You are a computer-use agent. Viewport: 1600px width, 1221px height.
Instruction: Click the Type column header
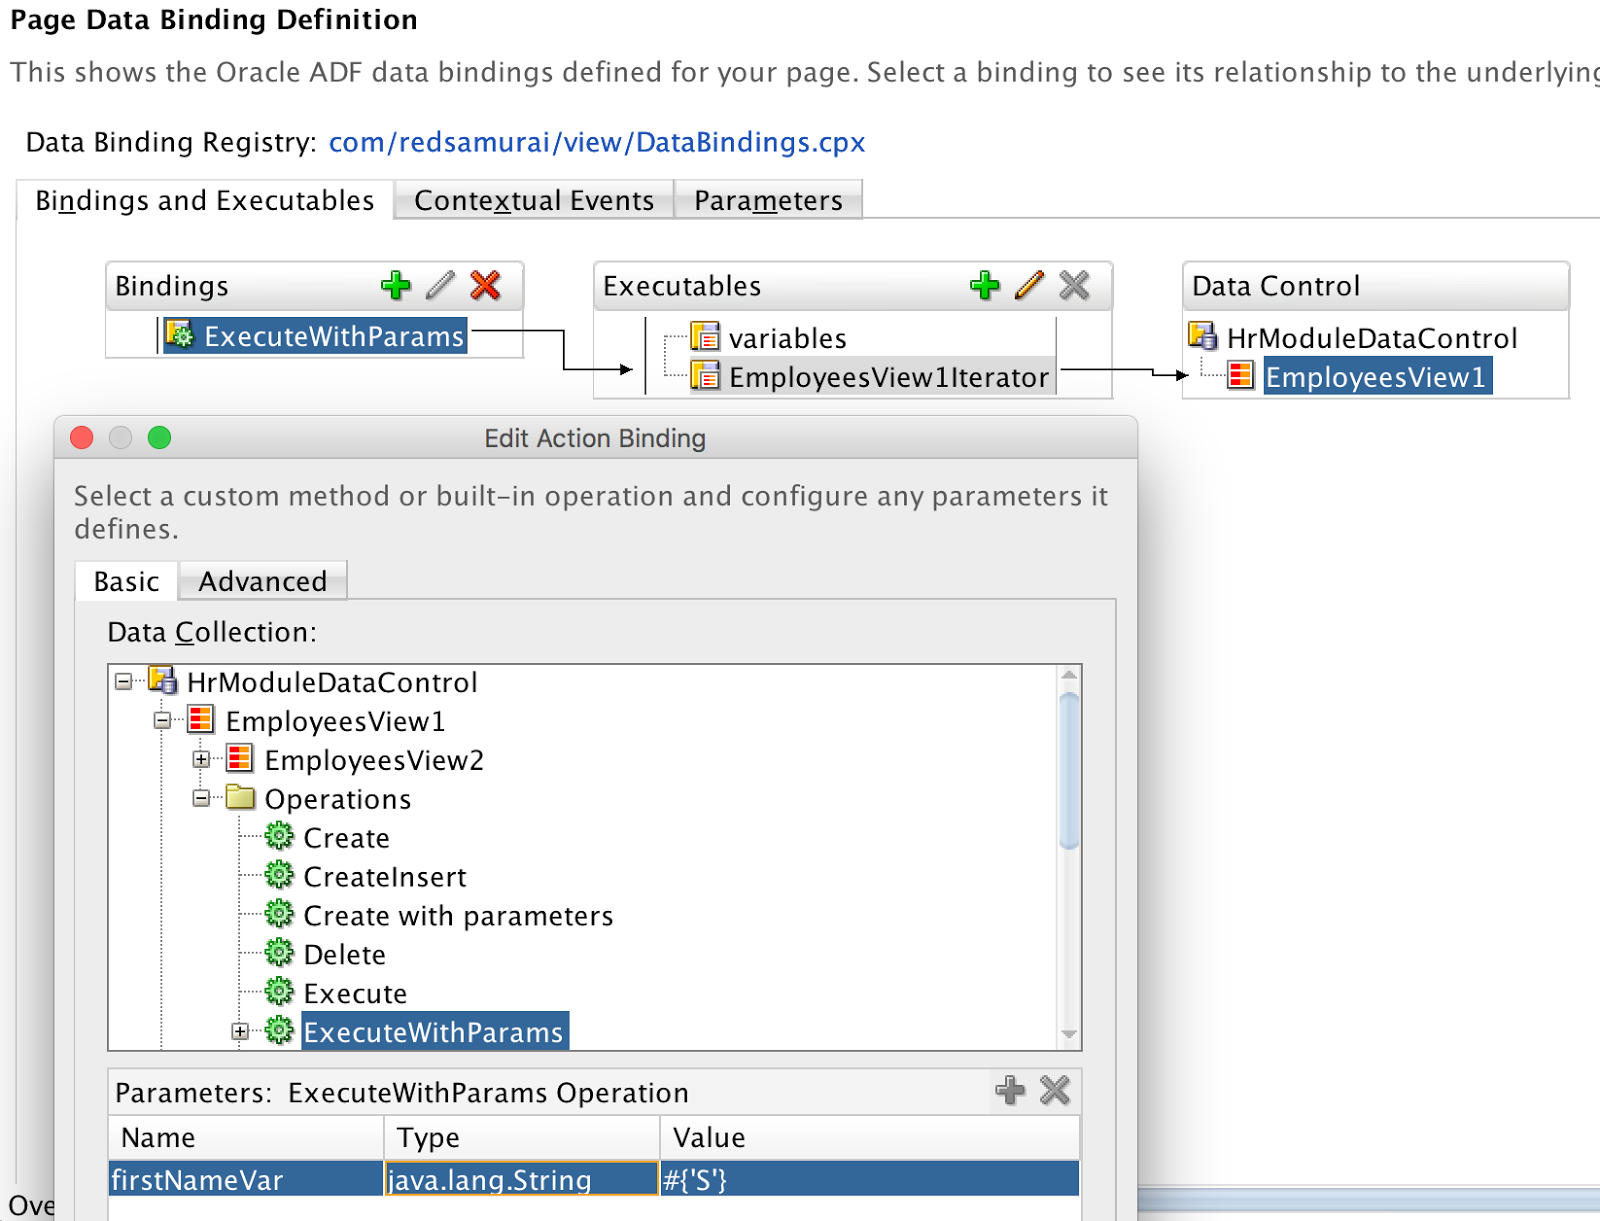click(x=522, y=1137)
